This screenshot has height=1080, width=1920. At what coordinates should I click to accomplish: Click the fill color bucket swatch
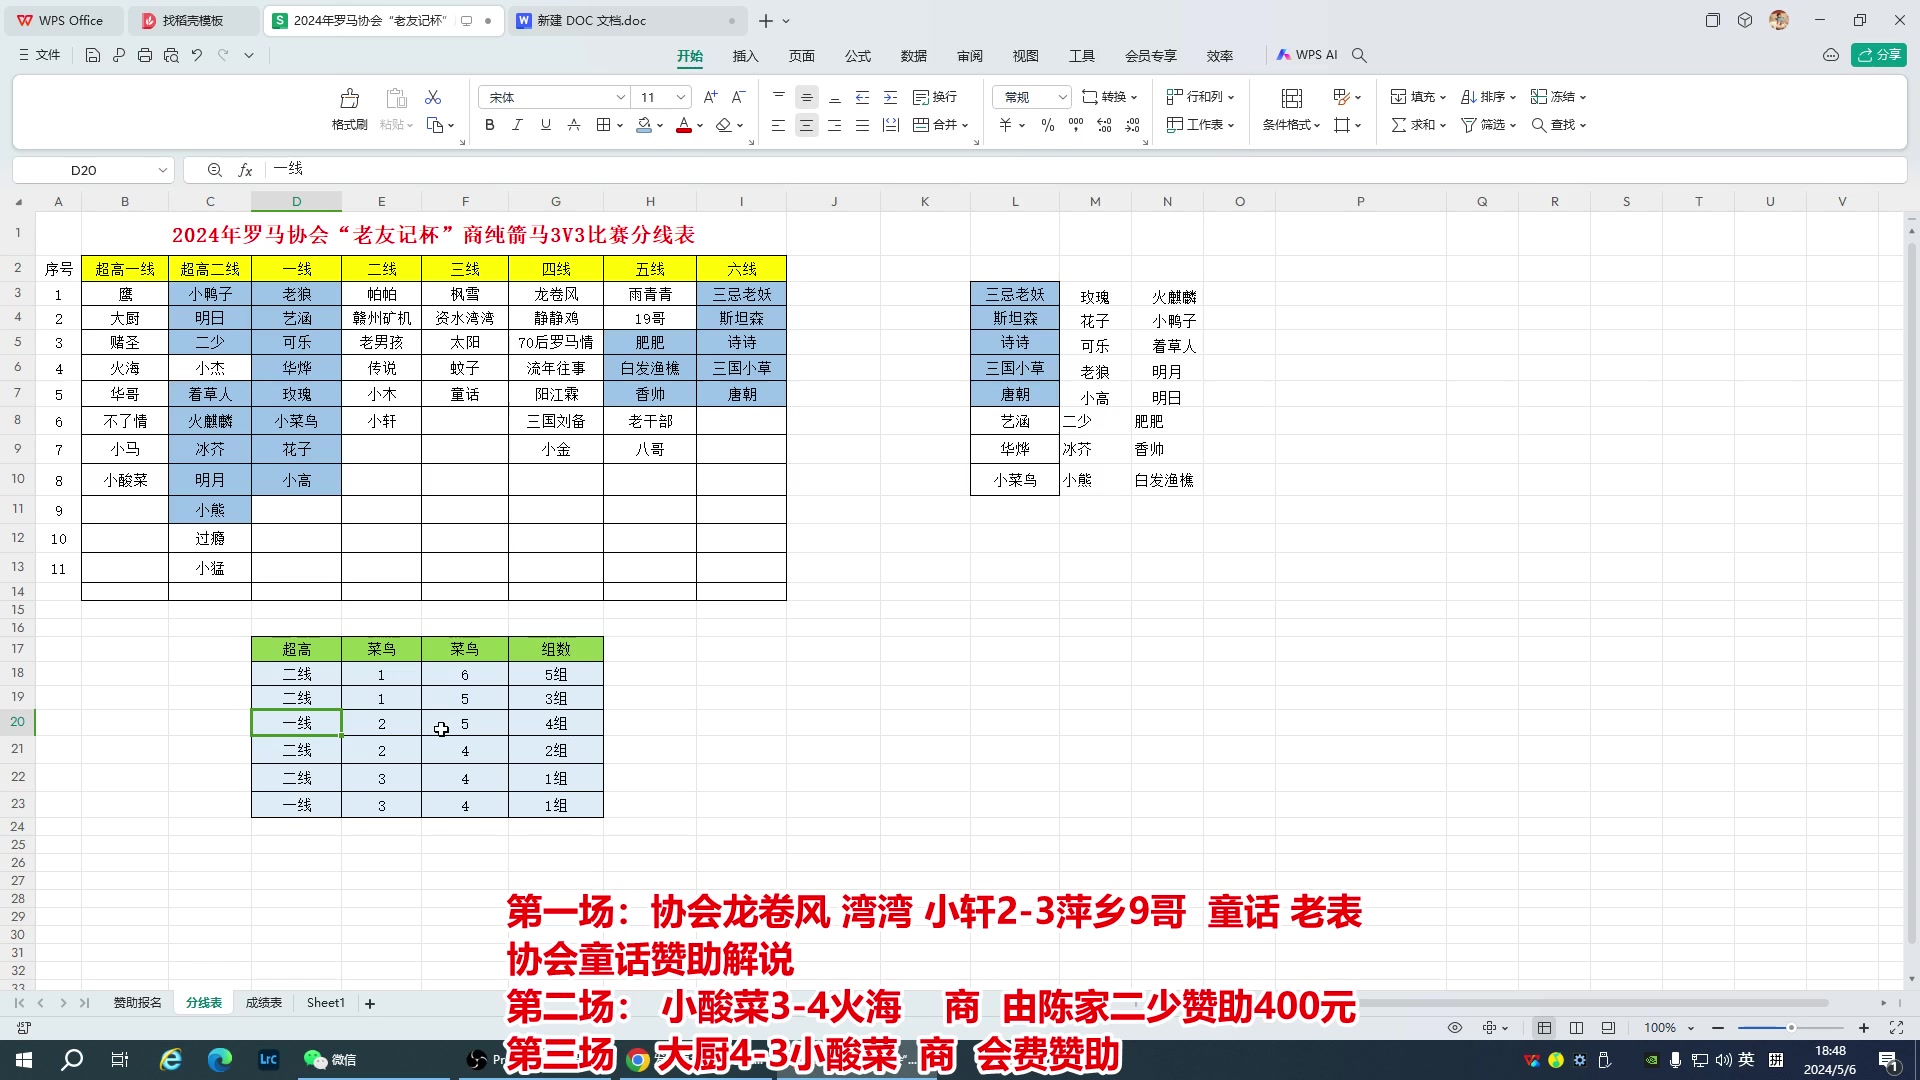pos(644,125)
